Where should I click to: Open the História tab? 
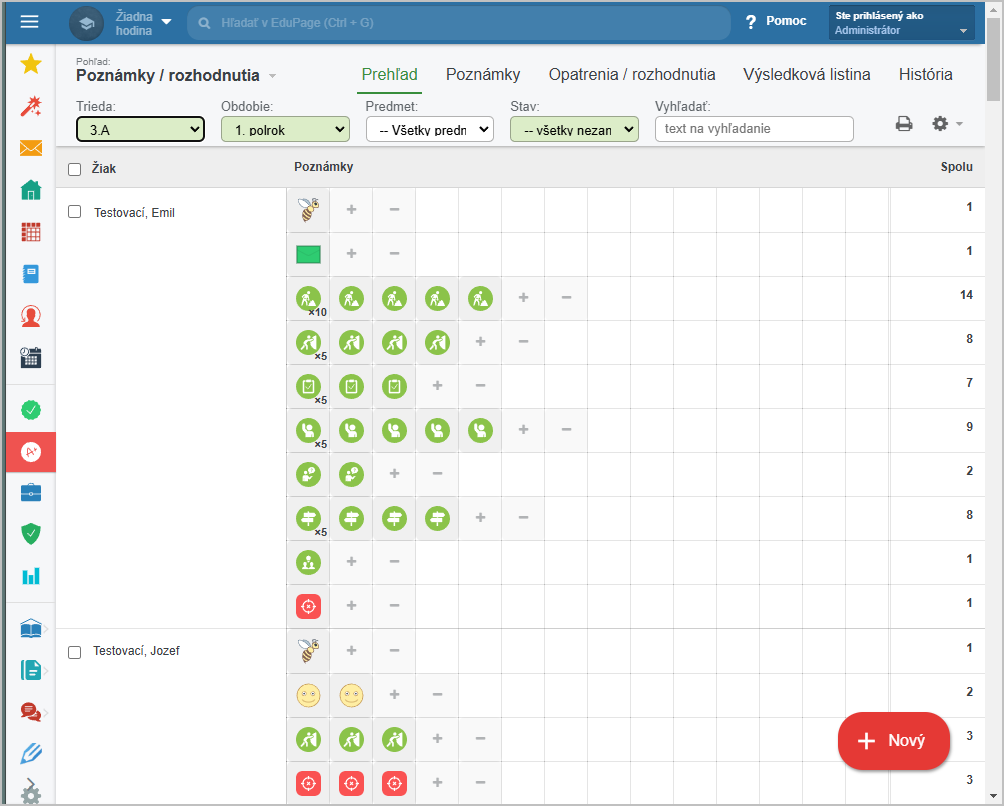tap(925, 74)
